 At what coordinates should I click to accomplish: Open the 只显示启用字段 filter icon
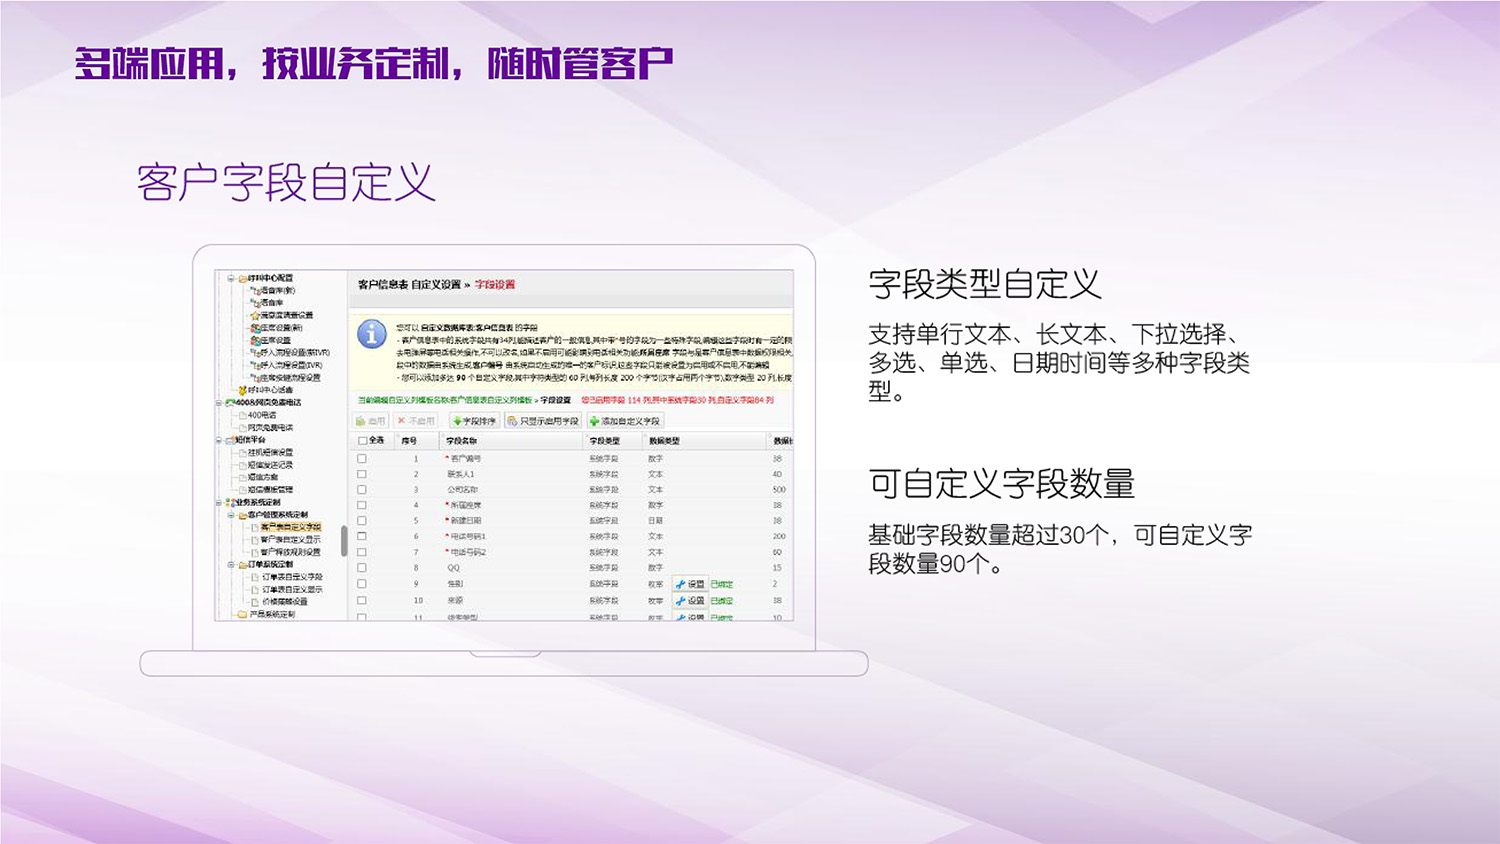513,420
